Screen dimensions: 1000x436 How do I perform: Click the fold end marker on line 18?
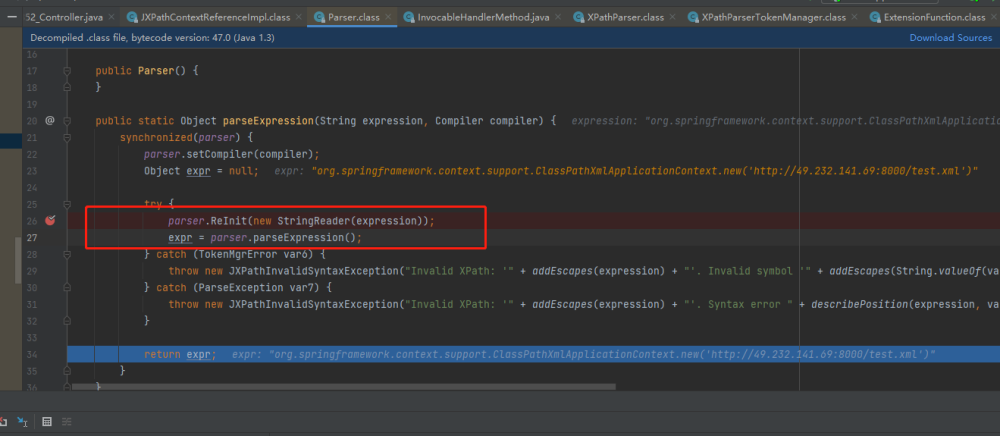(x=67, y=87)
